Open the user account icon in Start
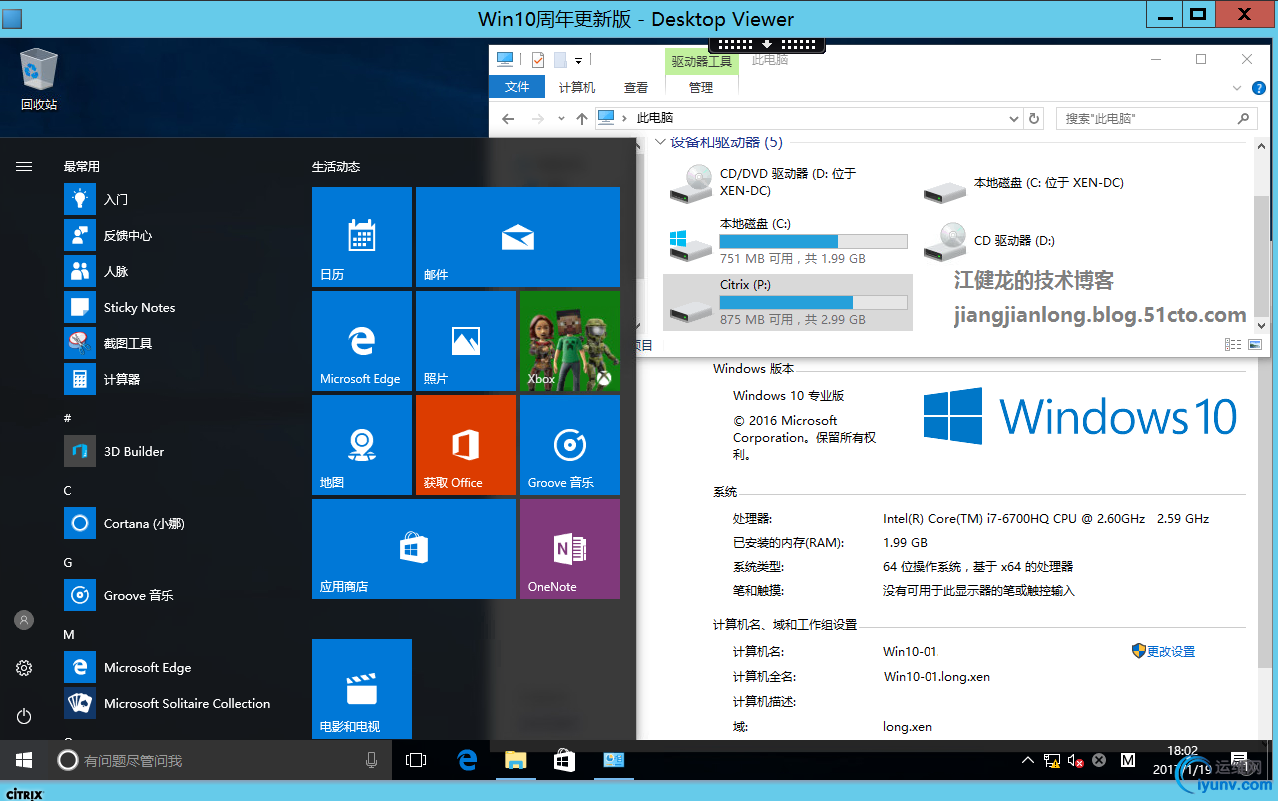Viewport: 1278px width, 801px height. coord(24,620)
